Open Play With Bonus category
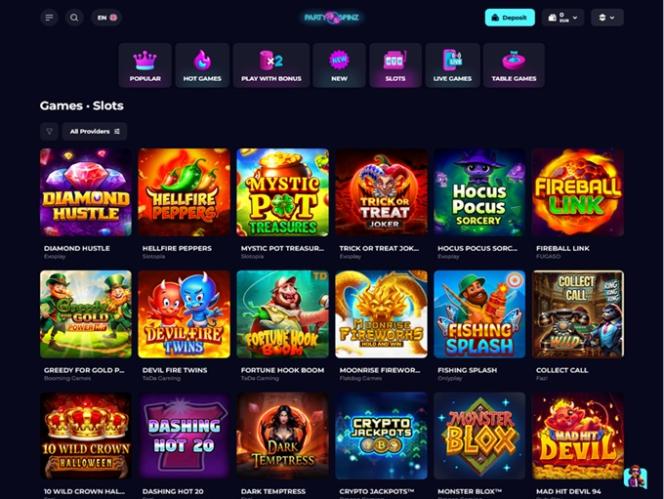Image resolution: width=664 pixels, height=499 pixels. (x=271, y=65)
